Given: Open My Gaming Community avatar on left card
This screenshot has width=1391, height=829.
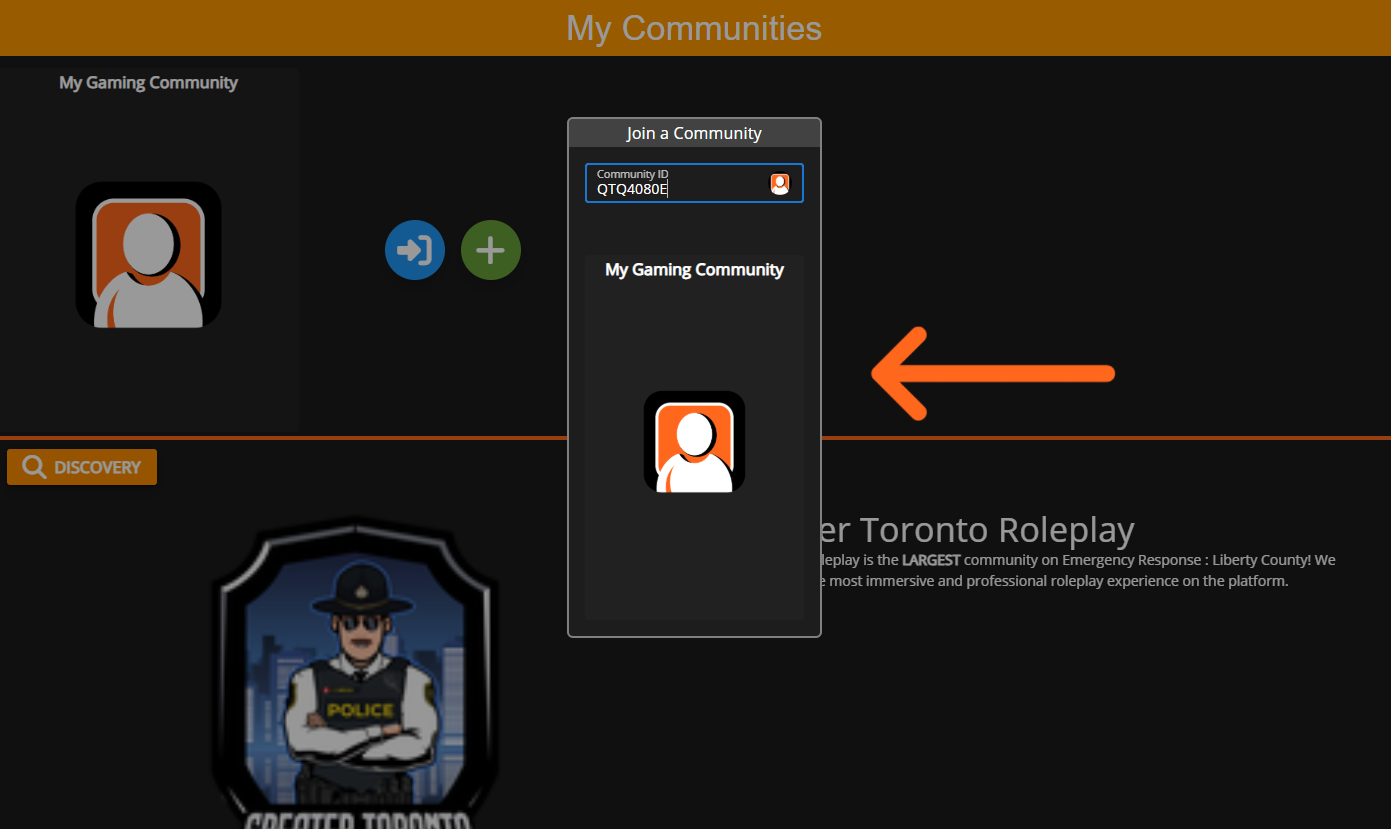Looking at the screenshot, I should 148,255.
